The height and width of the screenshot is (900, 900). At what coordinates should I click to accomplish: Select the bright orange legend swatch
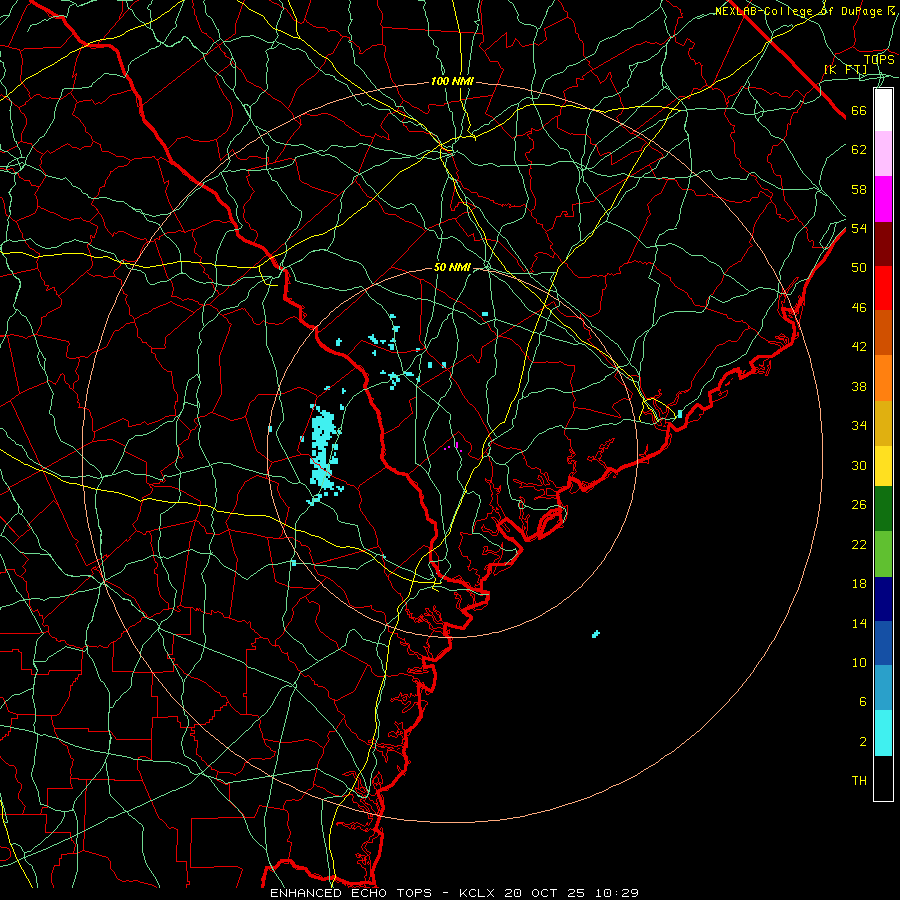click(883, 378)
